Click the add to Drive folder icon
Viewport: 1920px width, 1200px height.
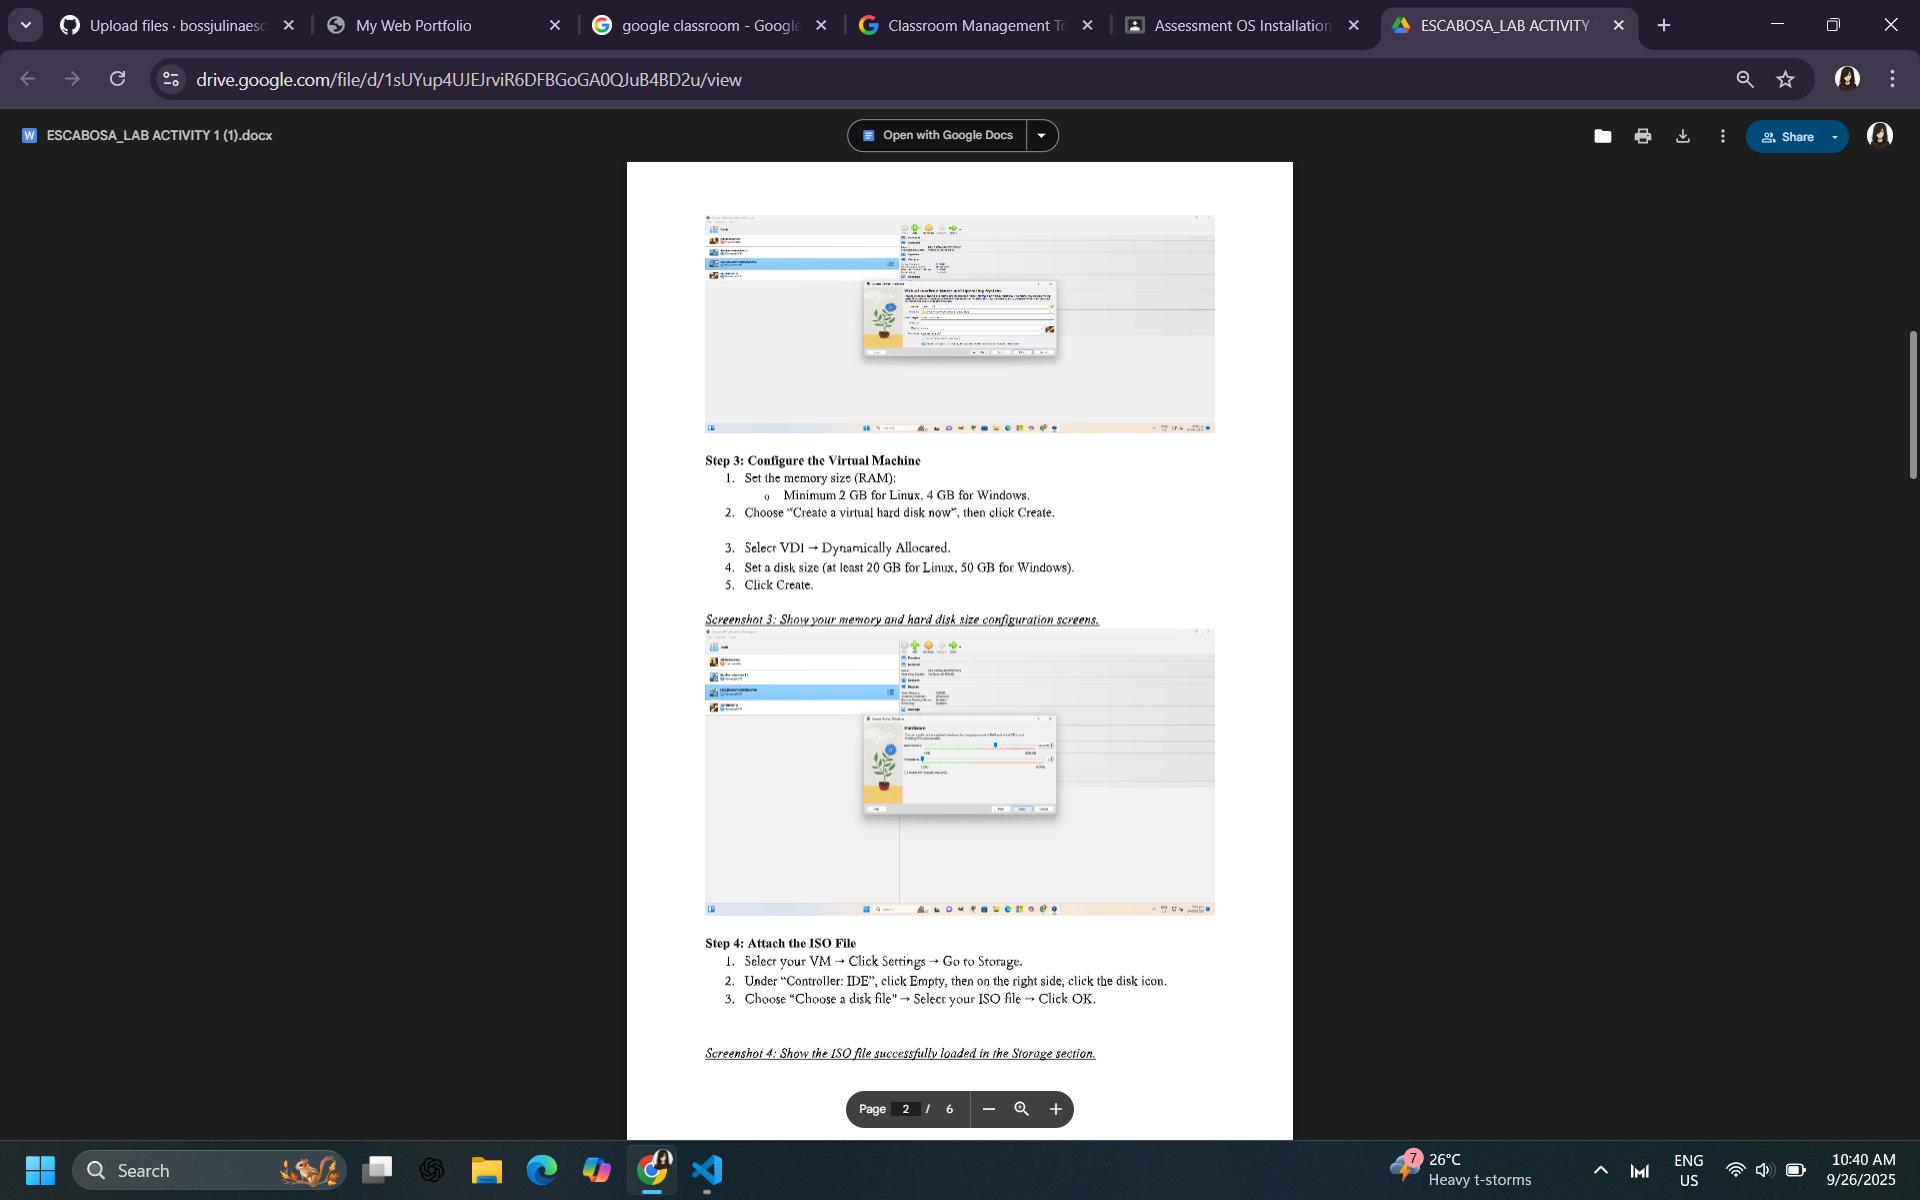click(1602, 136)
